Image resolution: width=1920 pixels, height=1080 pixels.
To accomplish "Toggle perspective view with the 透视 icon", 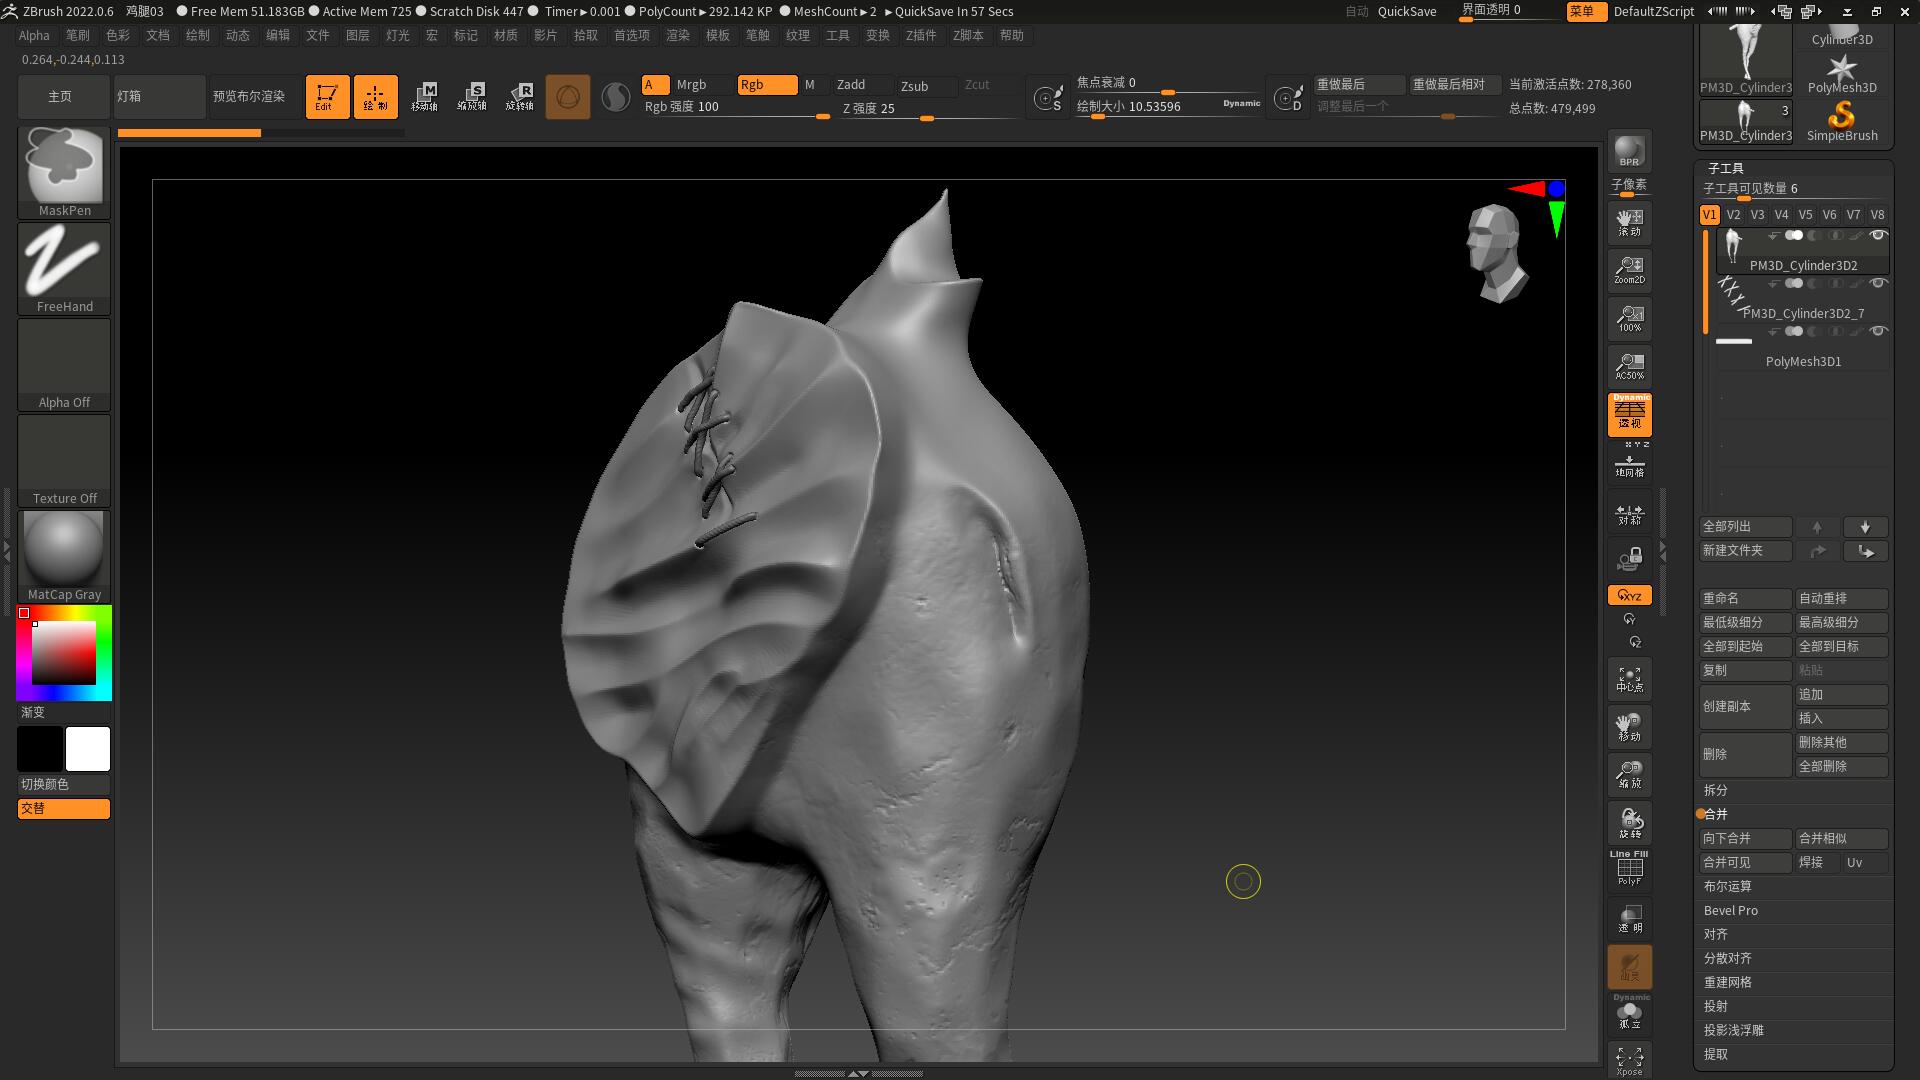I will tap(1629, 415).
